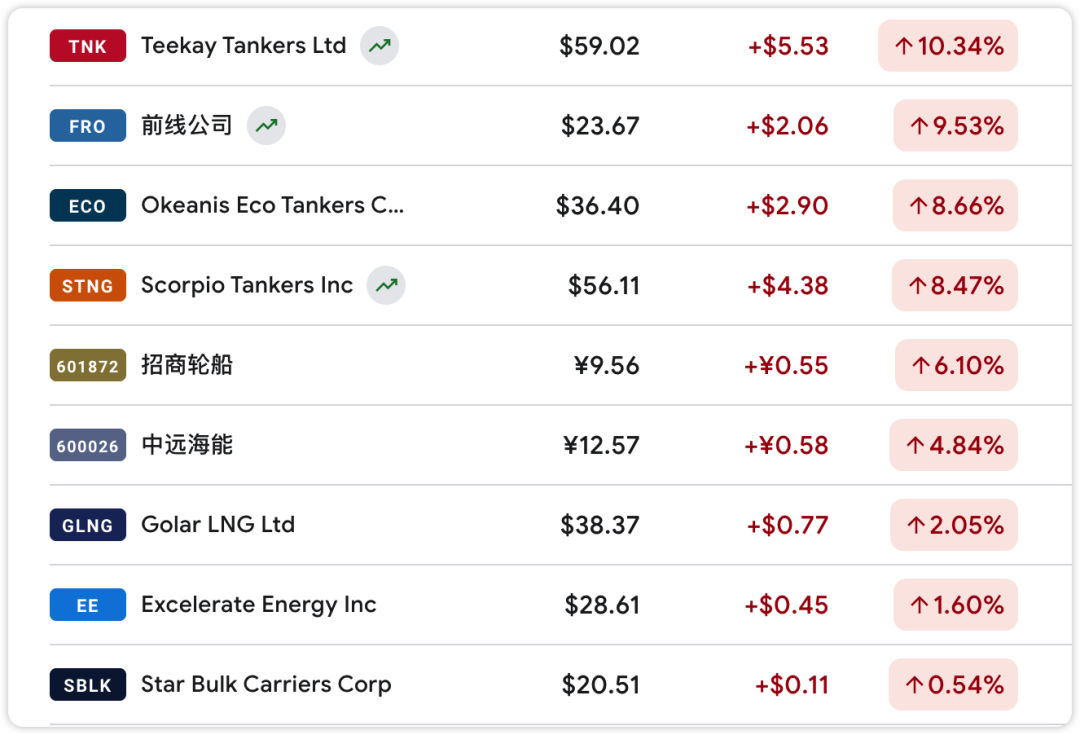The height and width of the screenshot is (735, 1080).
Task: Click the STNG ticker badge
Action: coord(88,286)
